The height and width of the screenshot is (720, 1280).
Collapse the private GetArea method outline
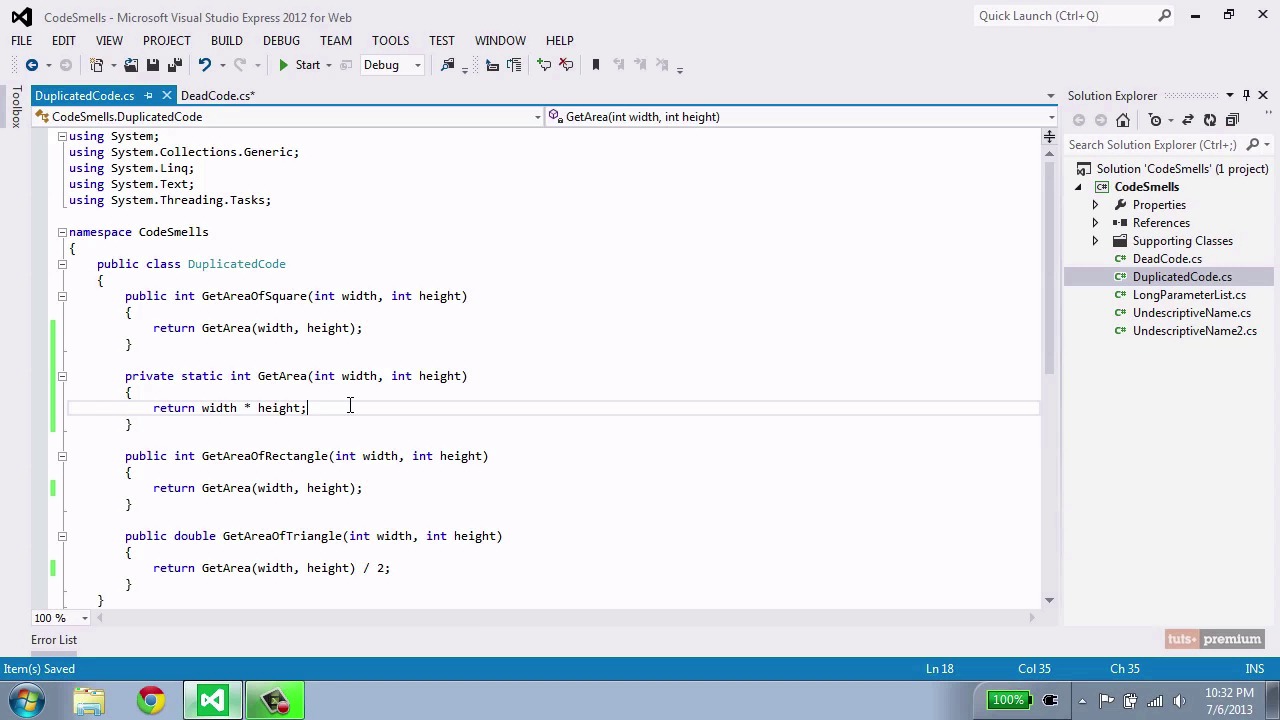(x=62, y=376)
